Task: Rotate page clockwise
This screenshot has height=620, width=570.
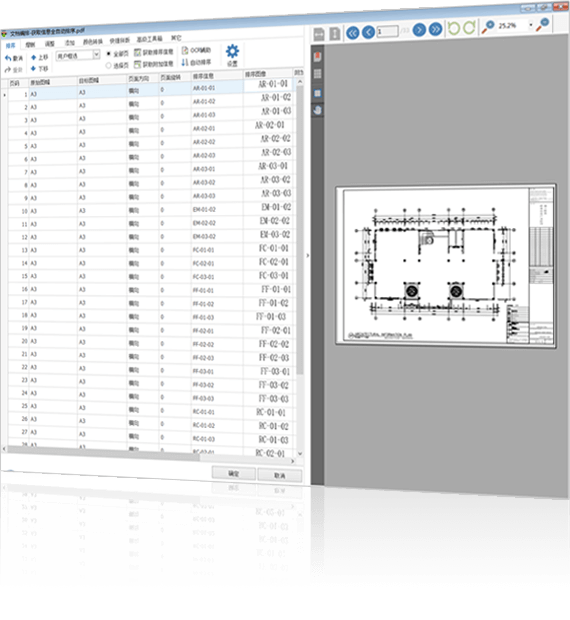Action: click(469, 28)
